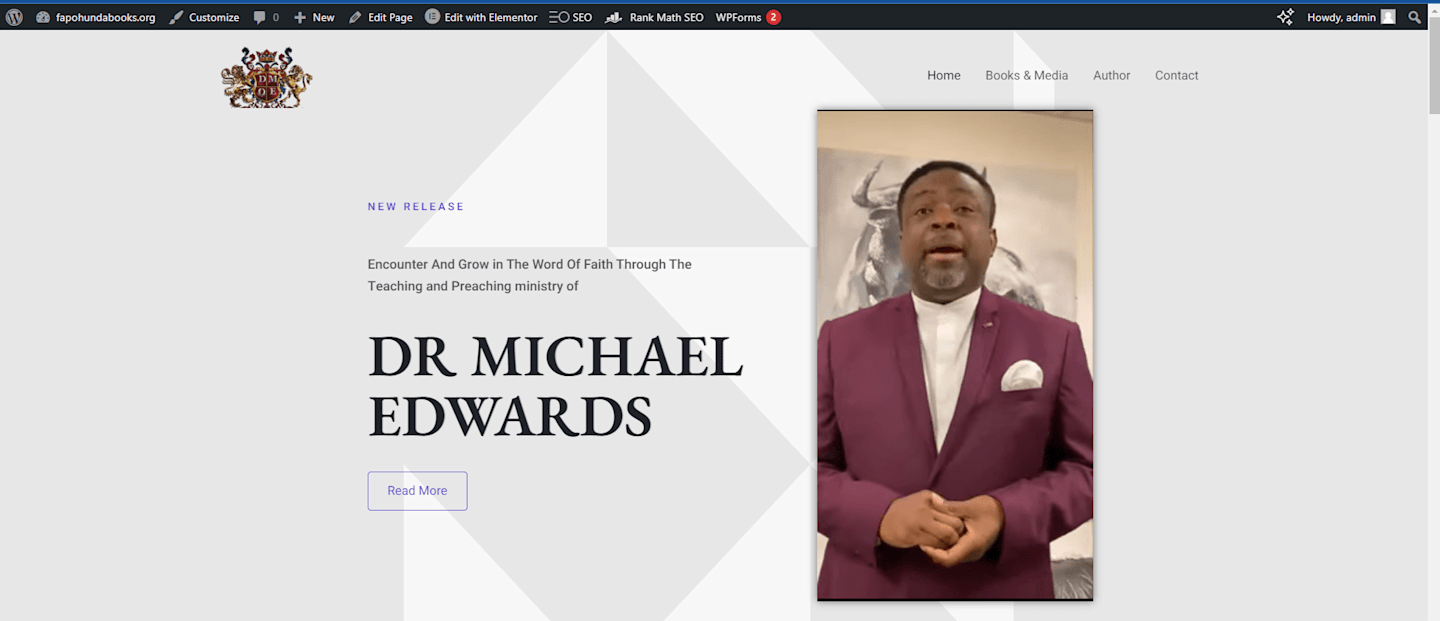Image resolution: width=1440 pixels, height=621 pixels.
Task: Click the admin user avatar
Action: (x=1388, y=17)
